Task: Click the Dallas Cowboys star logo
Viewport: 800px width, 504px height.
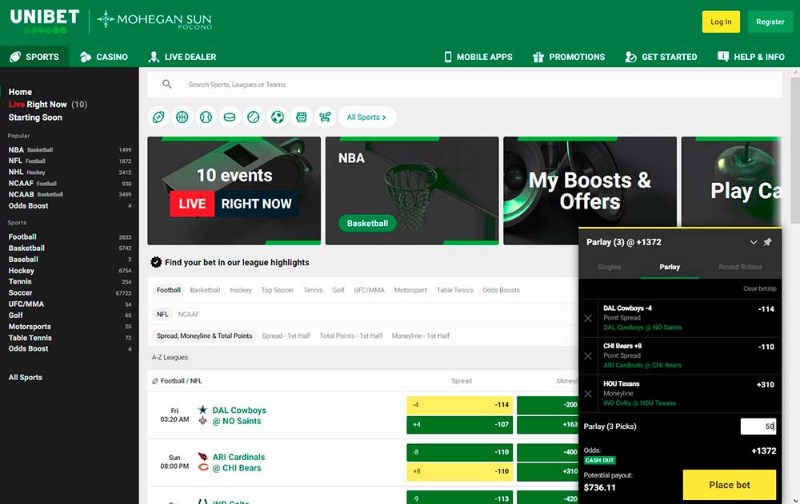Action: [x=203, y=410]
